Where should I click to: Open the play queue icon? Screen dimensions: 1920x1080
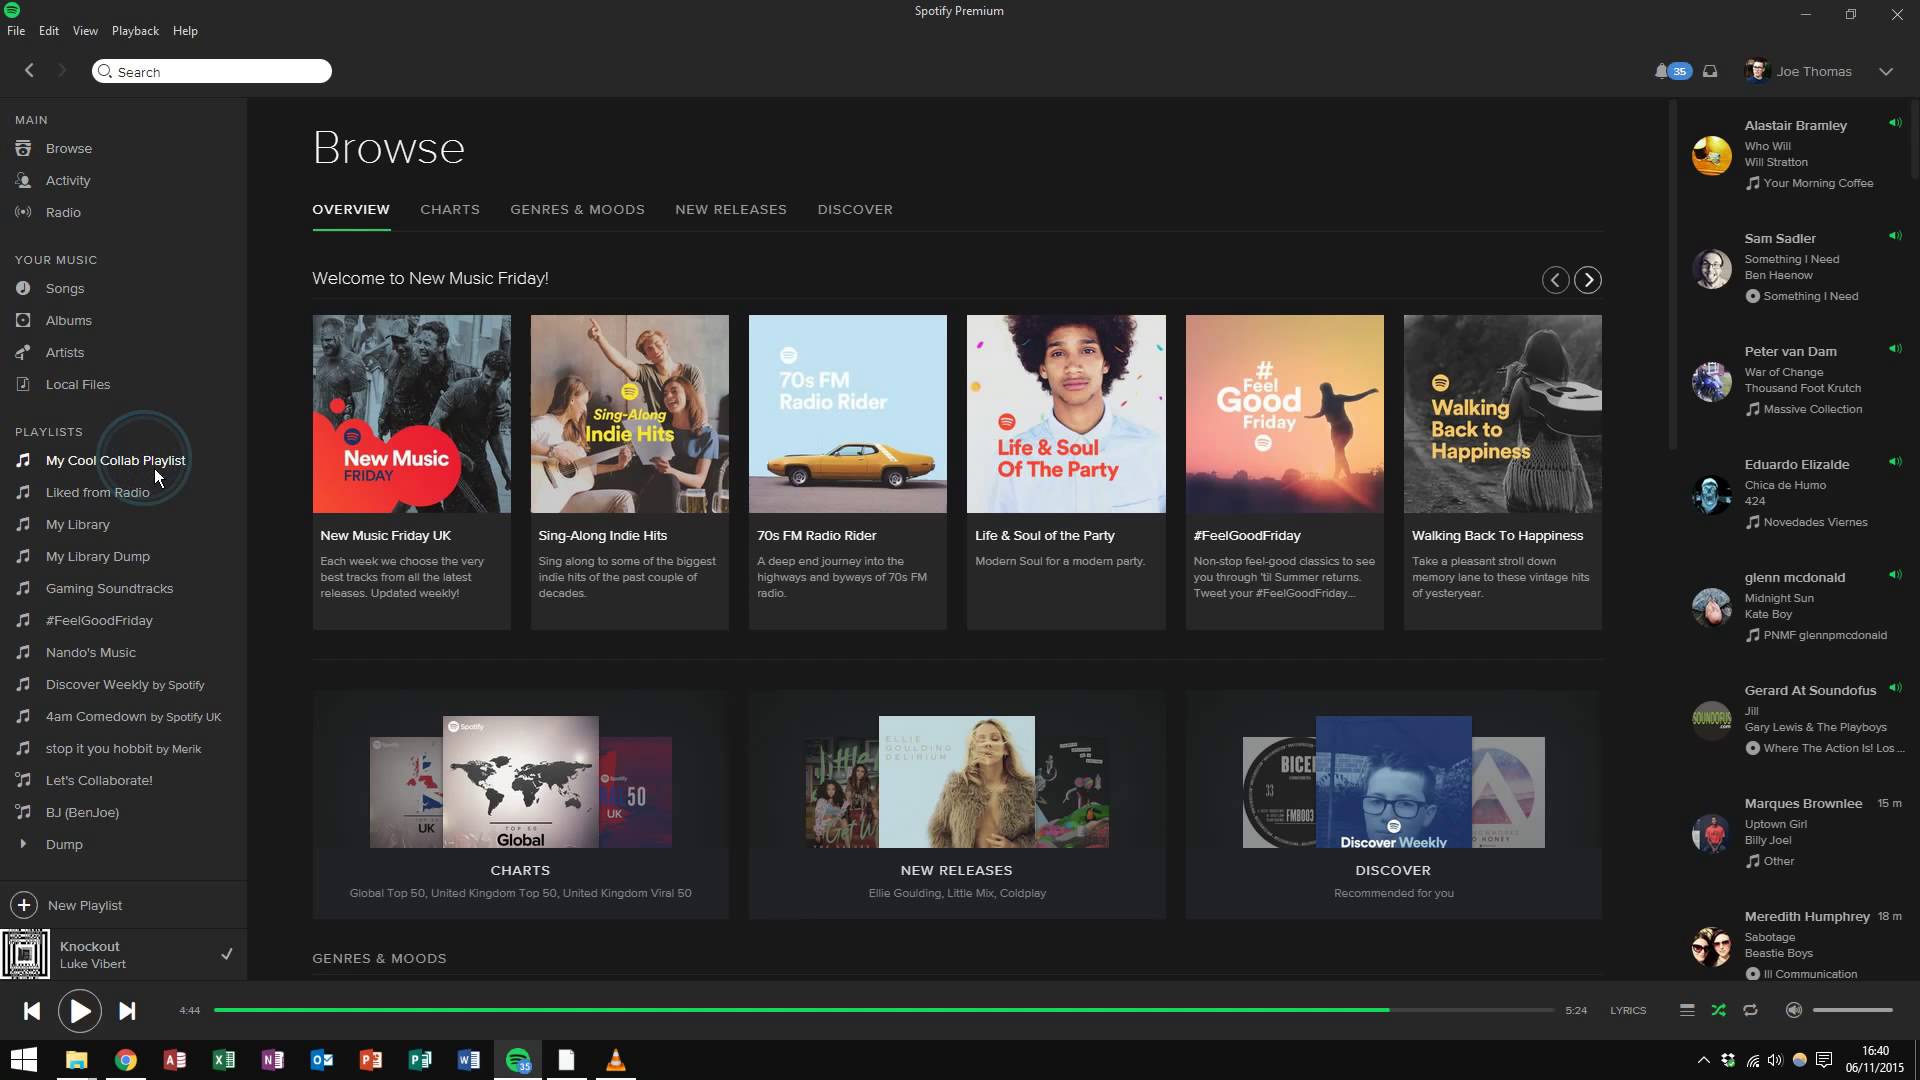pyautogui.click(x=1686, y=1010)
